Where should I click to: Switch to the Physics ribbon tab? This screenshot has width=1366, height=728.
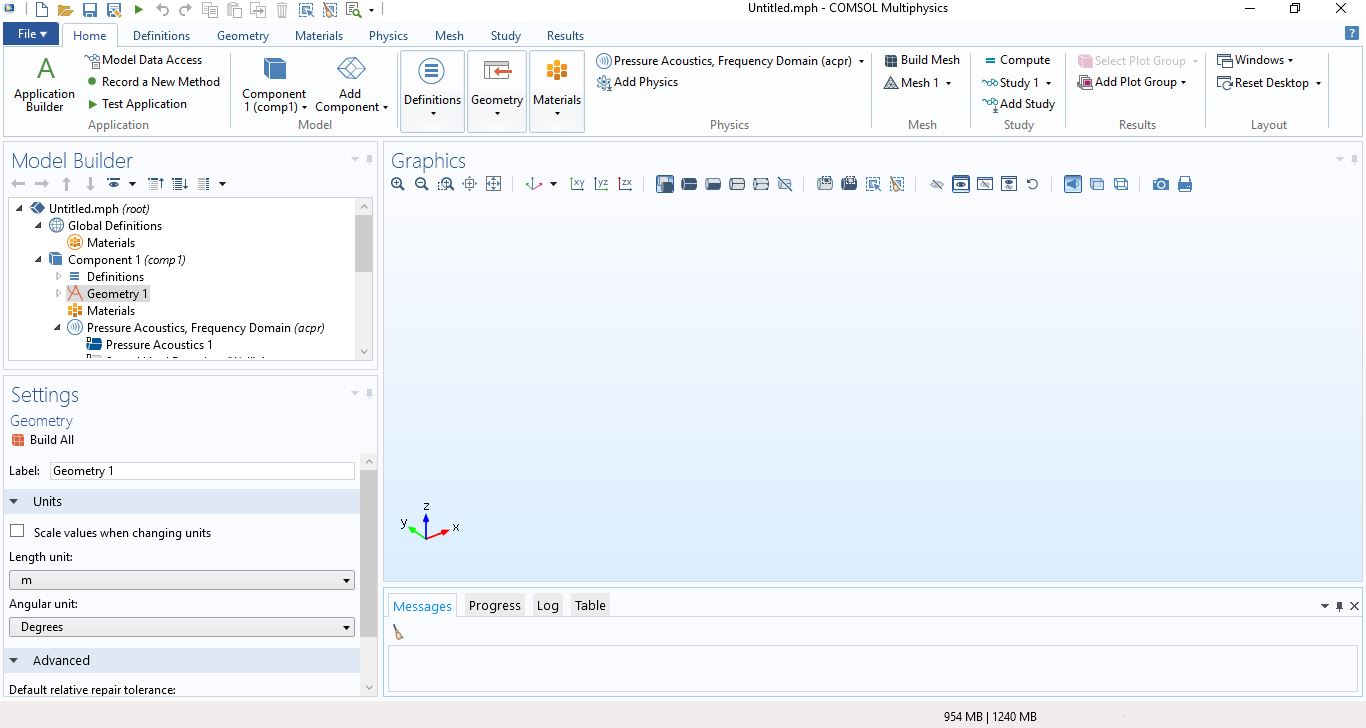tap(388, 35)
